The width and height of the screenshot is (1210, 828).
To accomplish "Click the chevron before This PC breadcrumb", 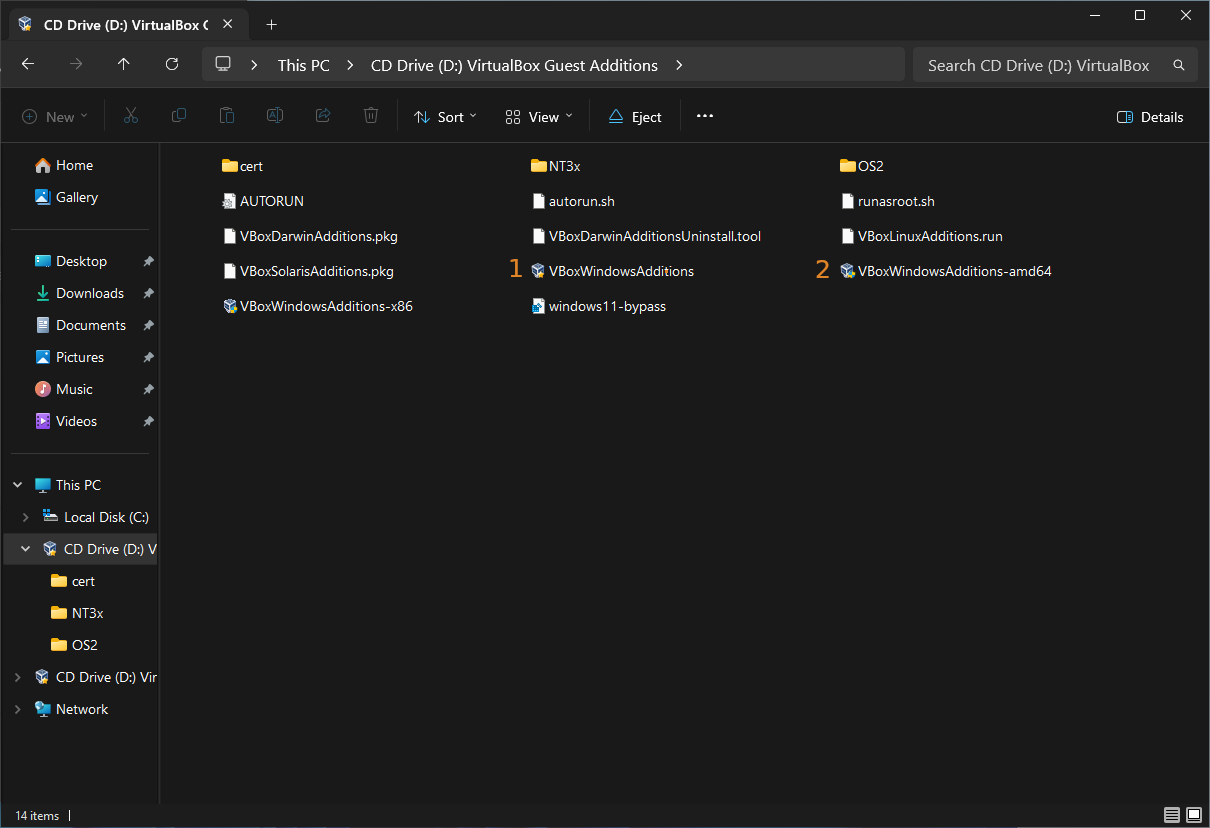I will [255, 65].
